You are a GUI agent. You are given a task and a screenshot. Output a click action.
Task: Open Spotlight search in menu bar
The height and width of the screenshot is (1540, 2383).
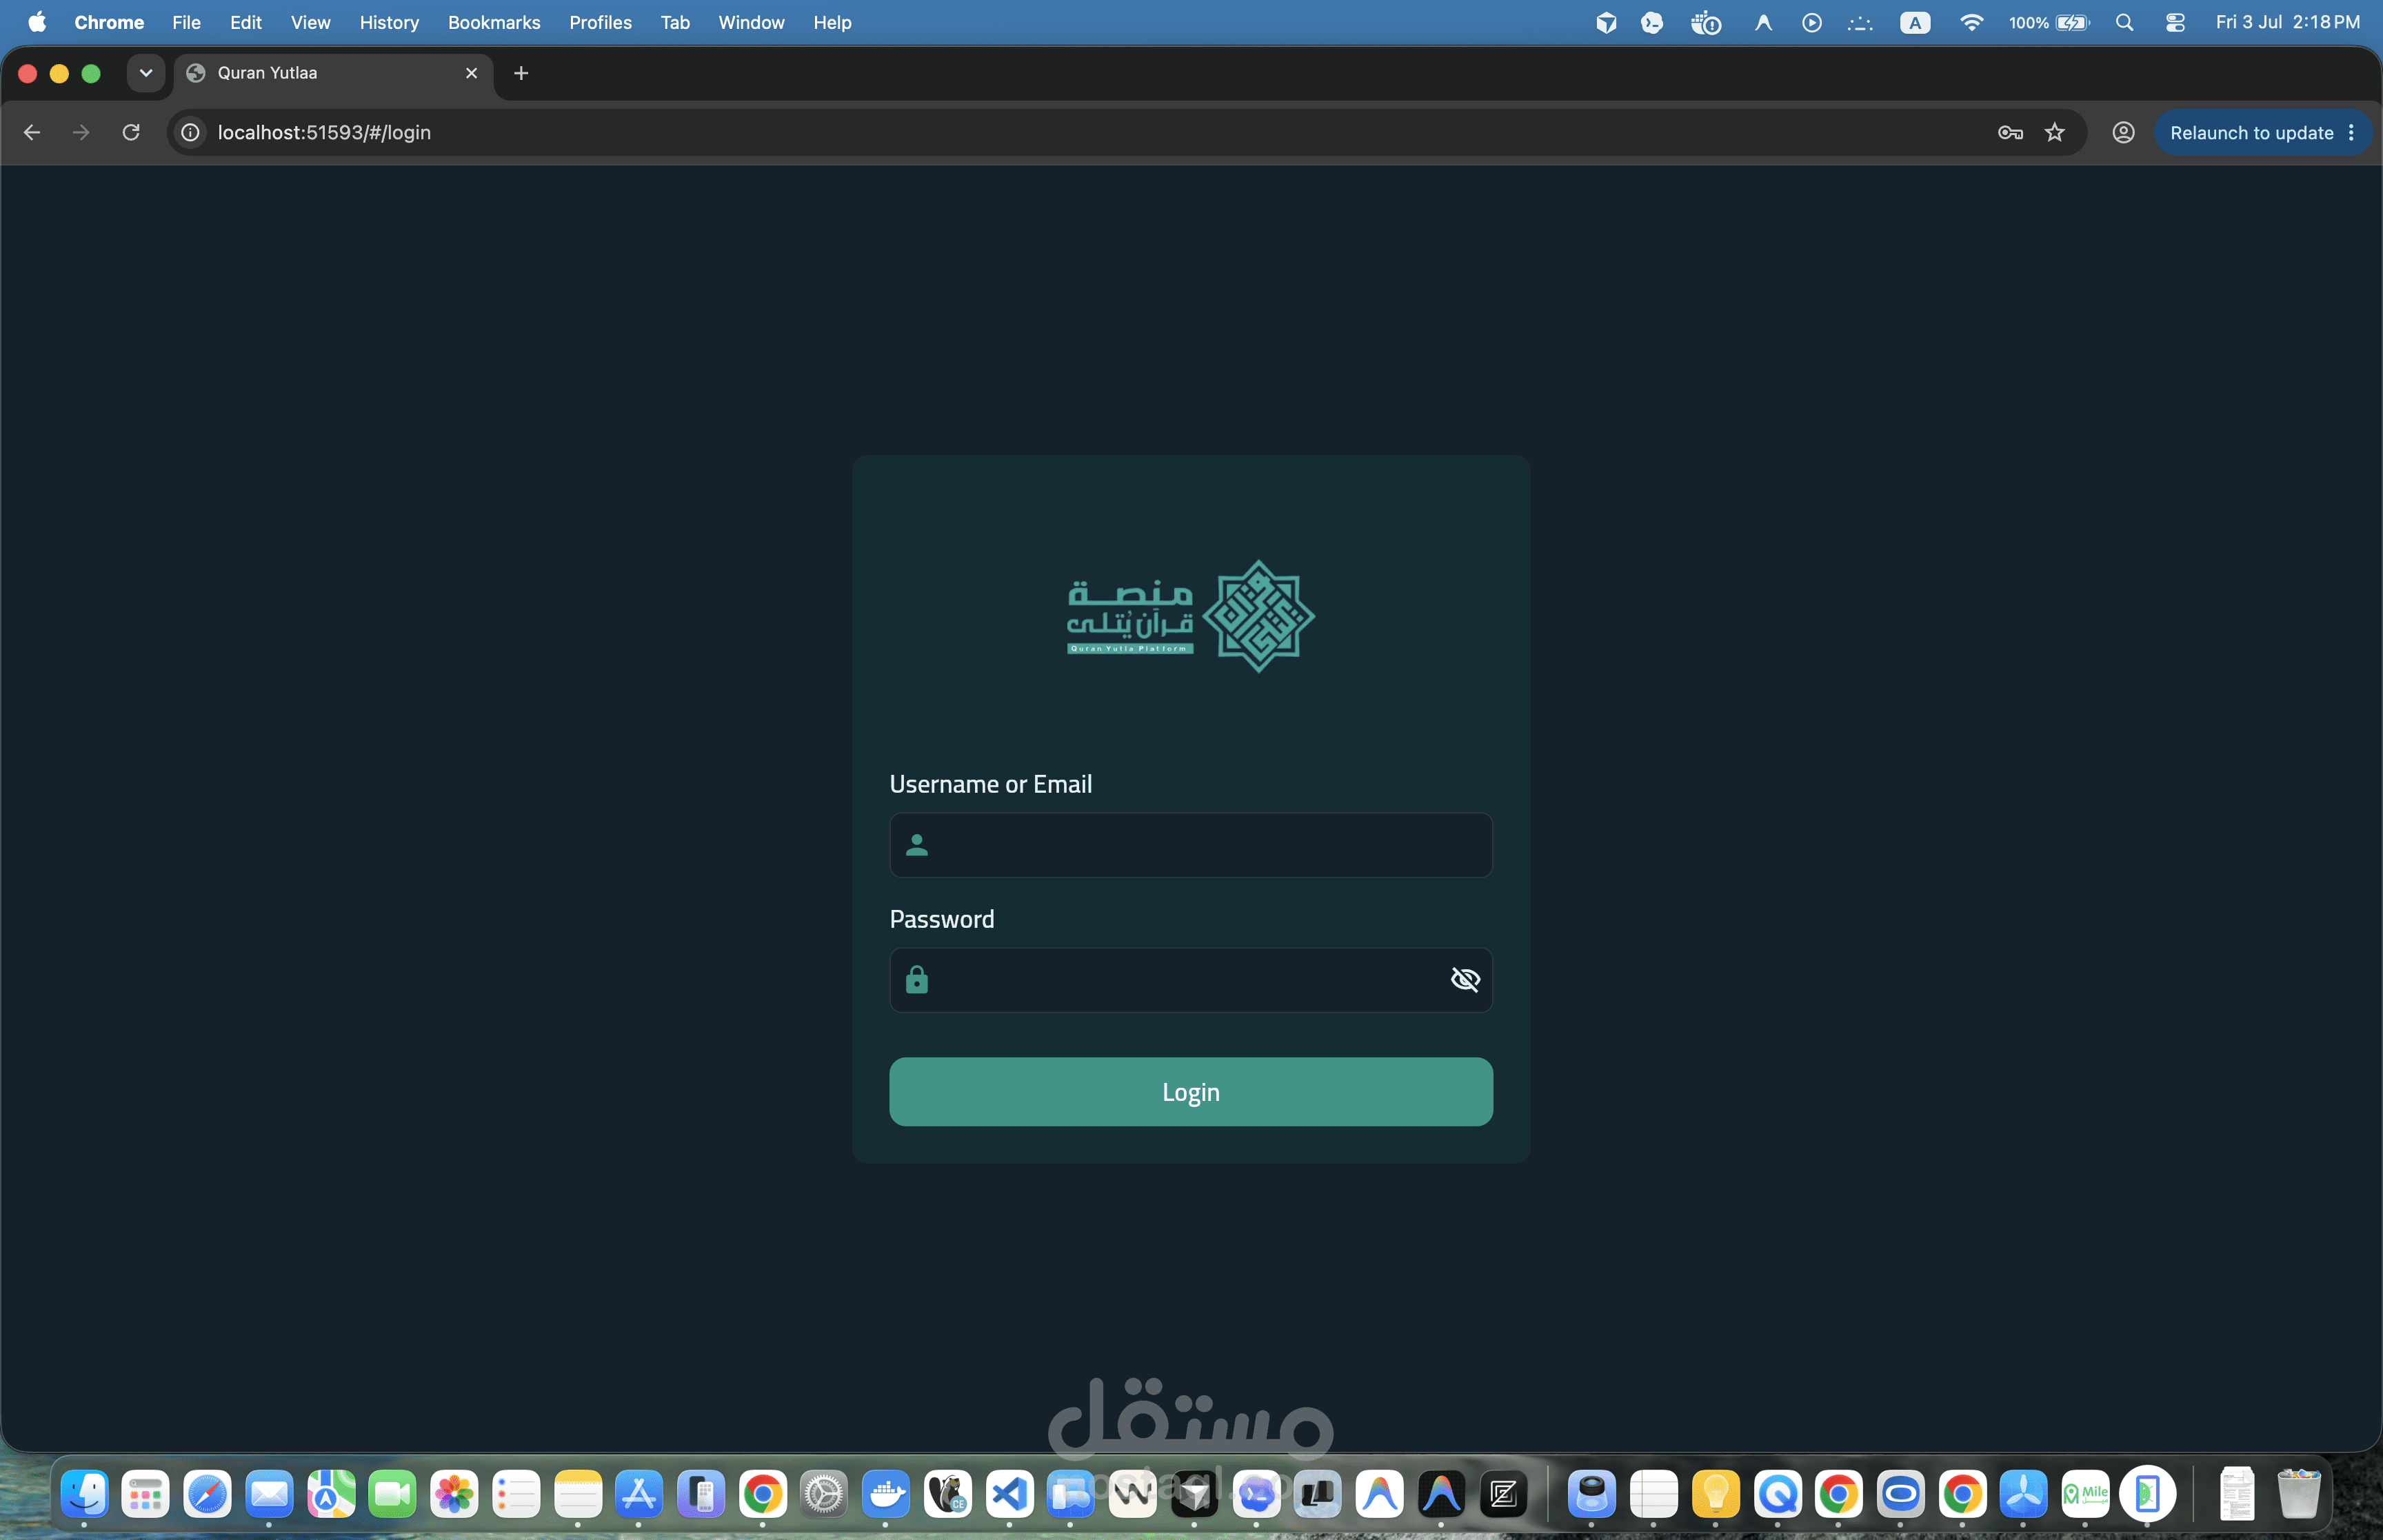point(2124,22)
